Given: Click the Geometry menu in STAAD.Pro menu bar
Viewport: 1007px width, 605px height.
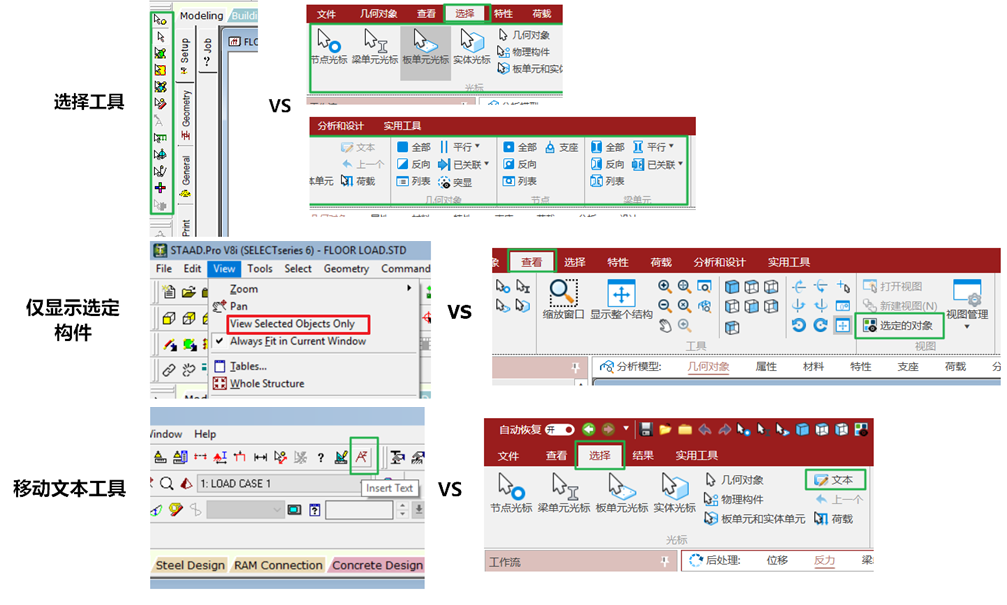Looking at the screenshot, I should [x=346, y=268].
